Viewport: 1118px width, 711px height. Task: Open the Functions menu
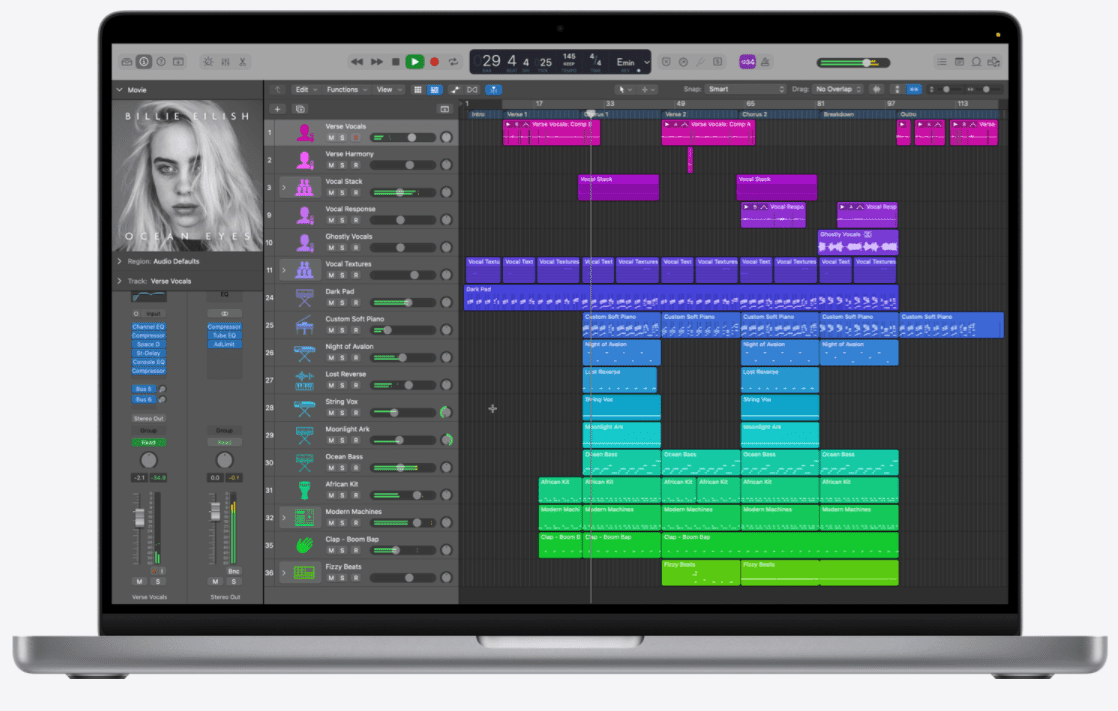click(x=345, y=89)
